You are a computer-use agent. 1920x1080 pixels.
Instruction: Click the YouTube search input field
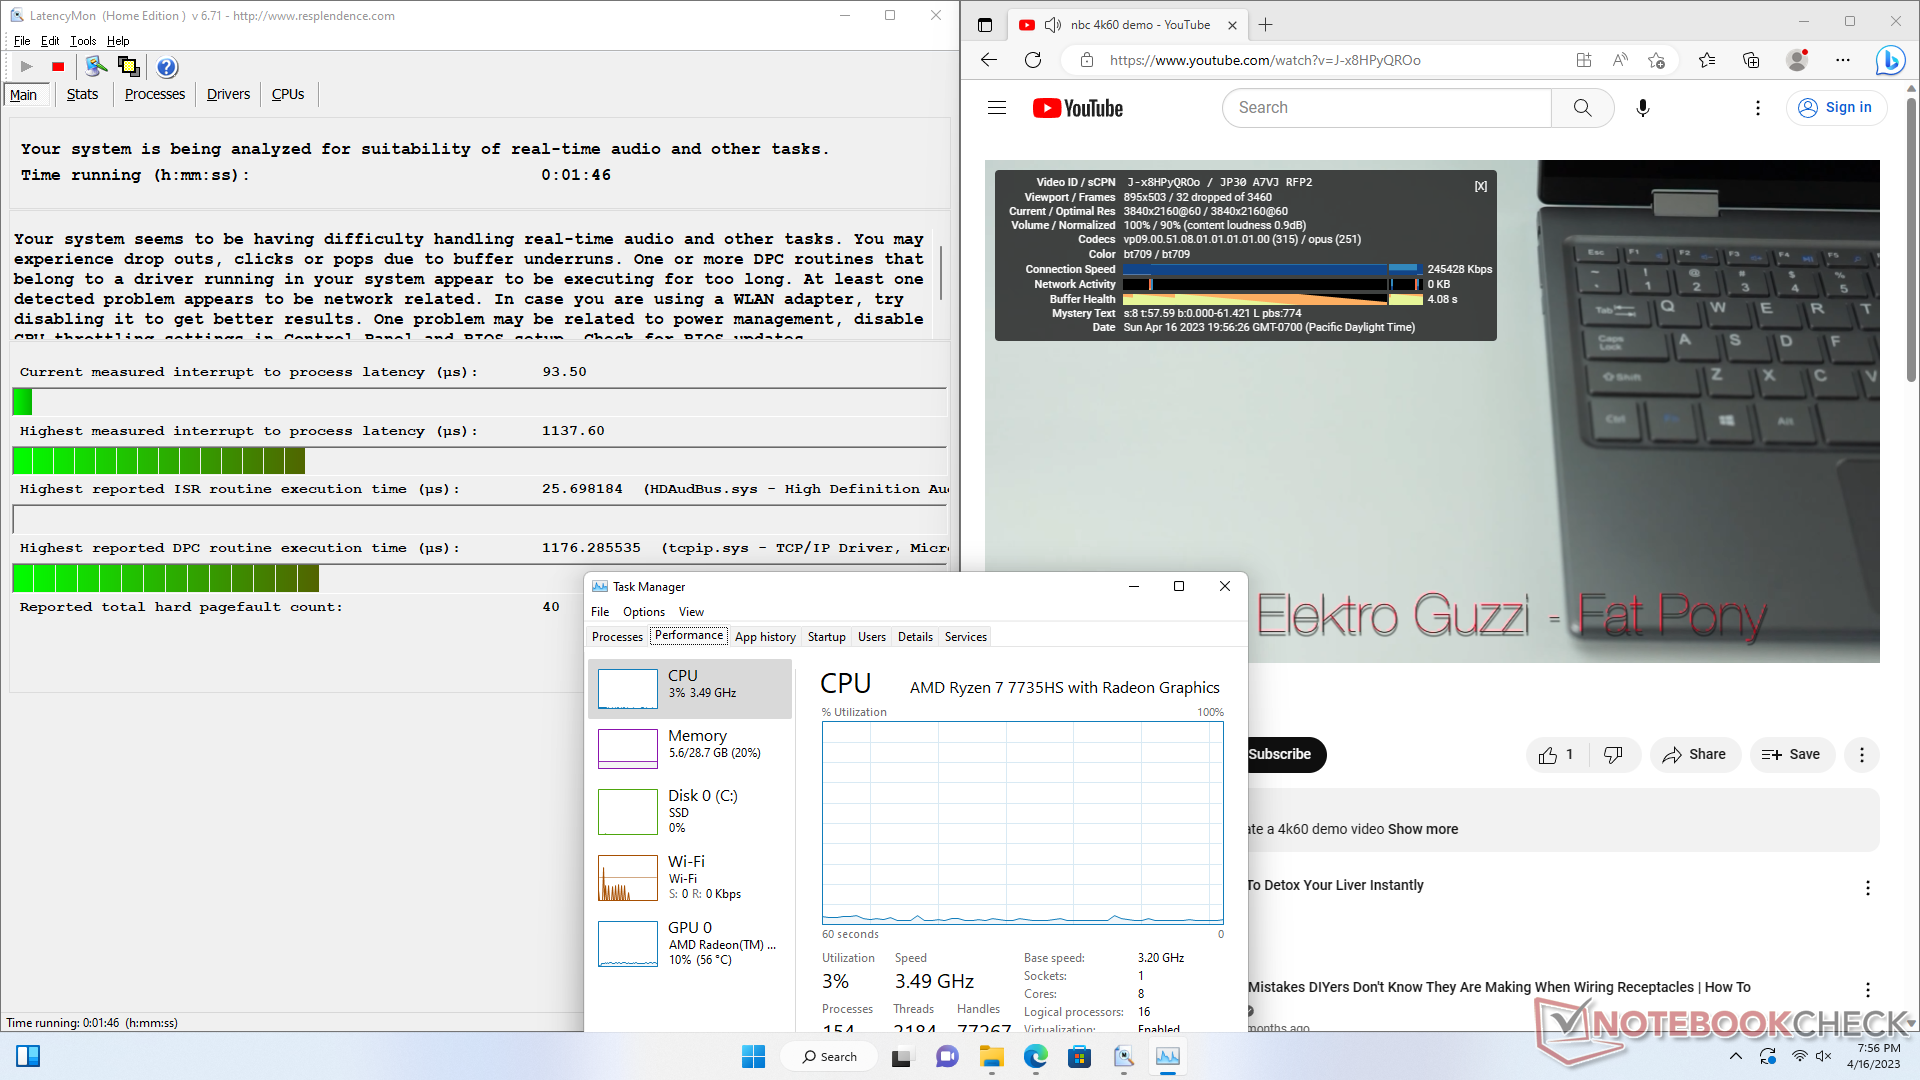click(1387, 108)
